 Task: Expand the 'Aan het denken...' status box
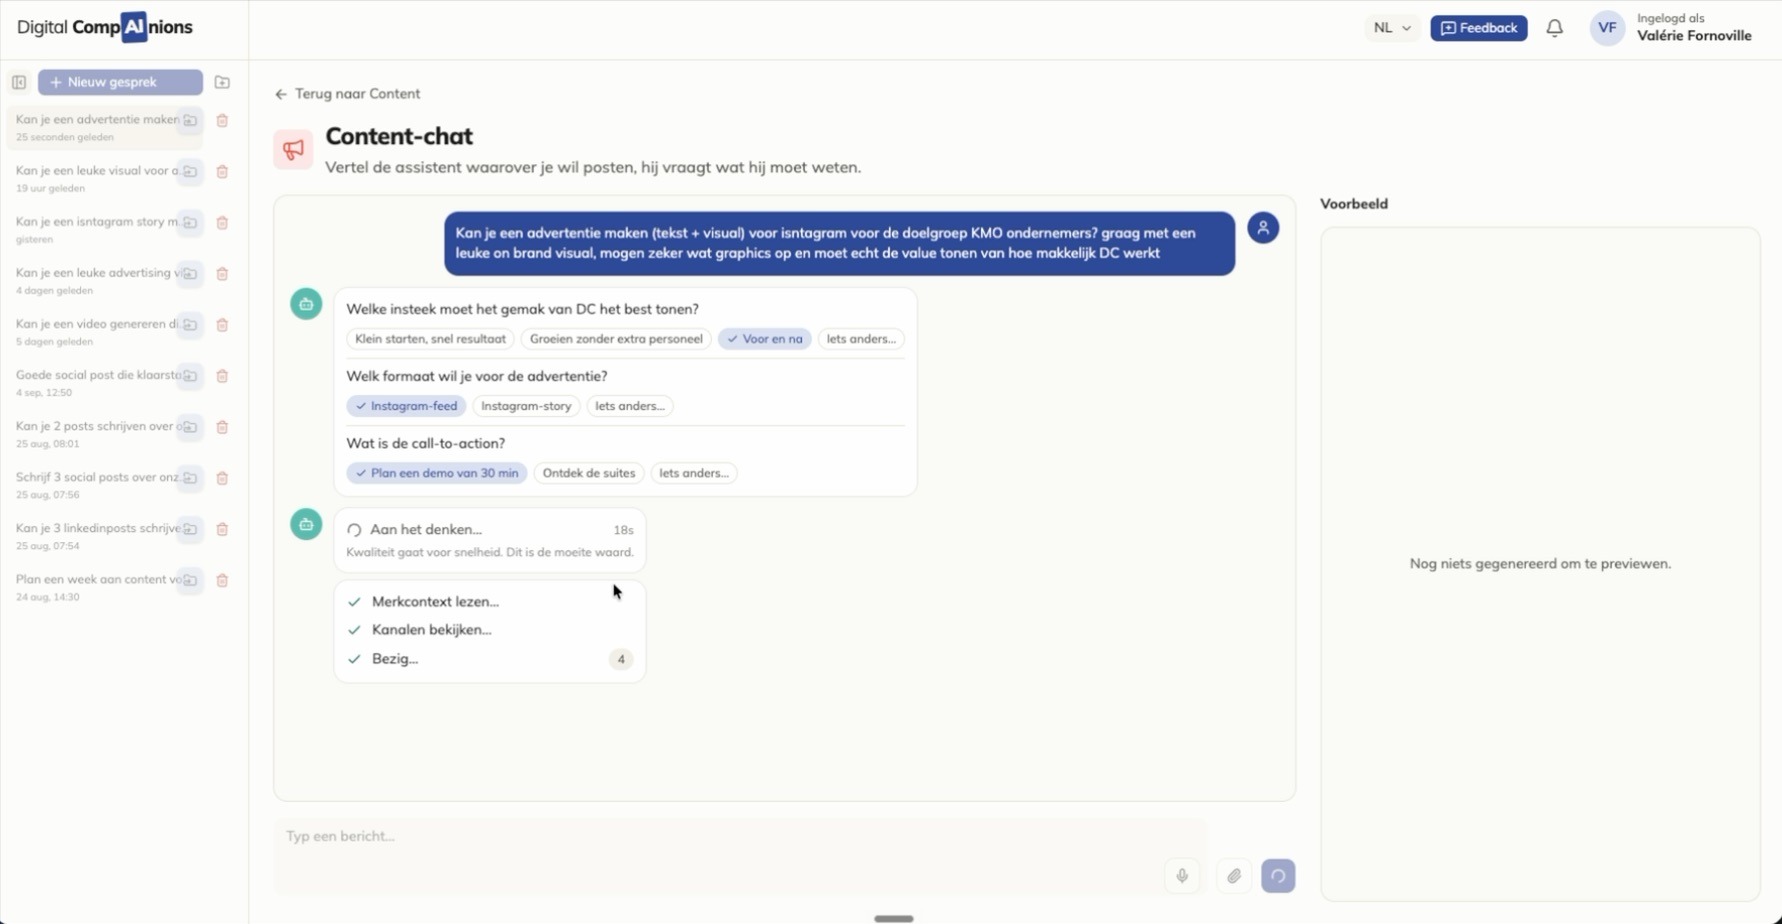(x=490, y=540)
